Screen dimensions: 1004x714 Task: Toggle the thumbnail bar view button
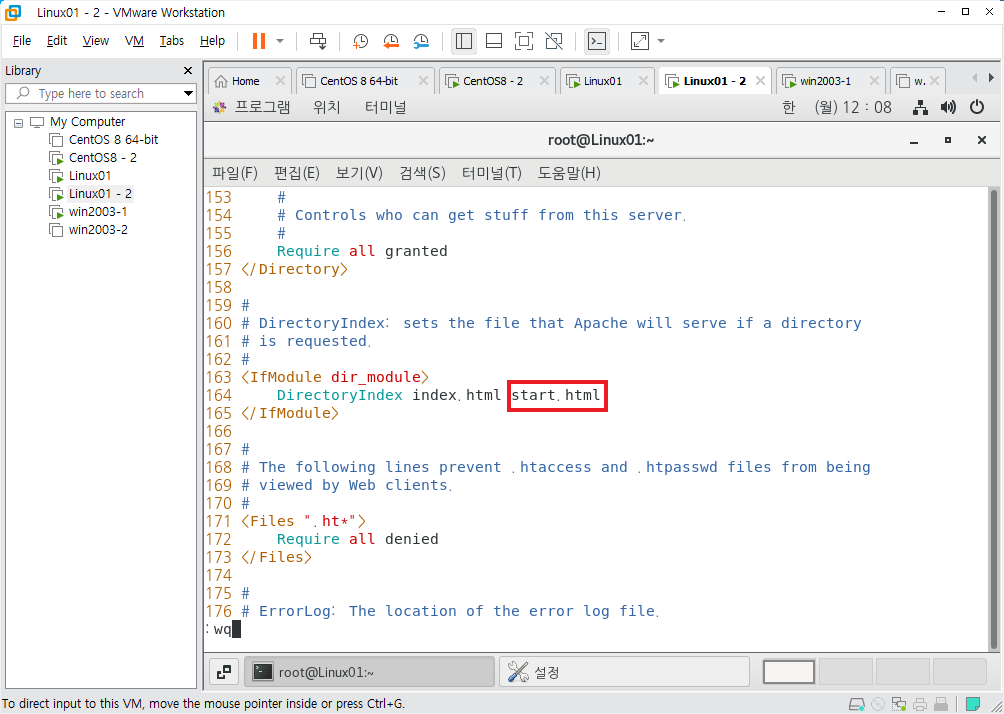(x=494, y=41)
